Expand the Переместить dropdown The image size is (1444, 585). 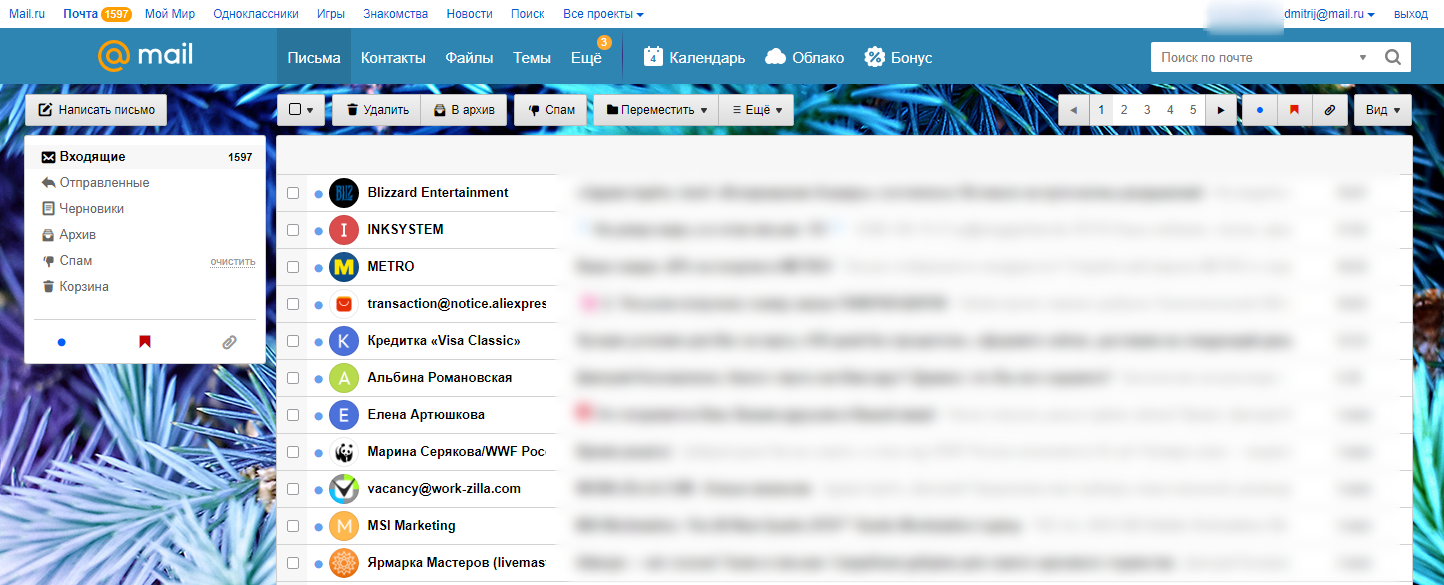(656, 110)
